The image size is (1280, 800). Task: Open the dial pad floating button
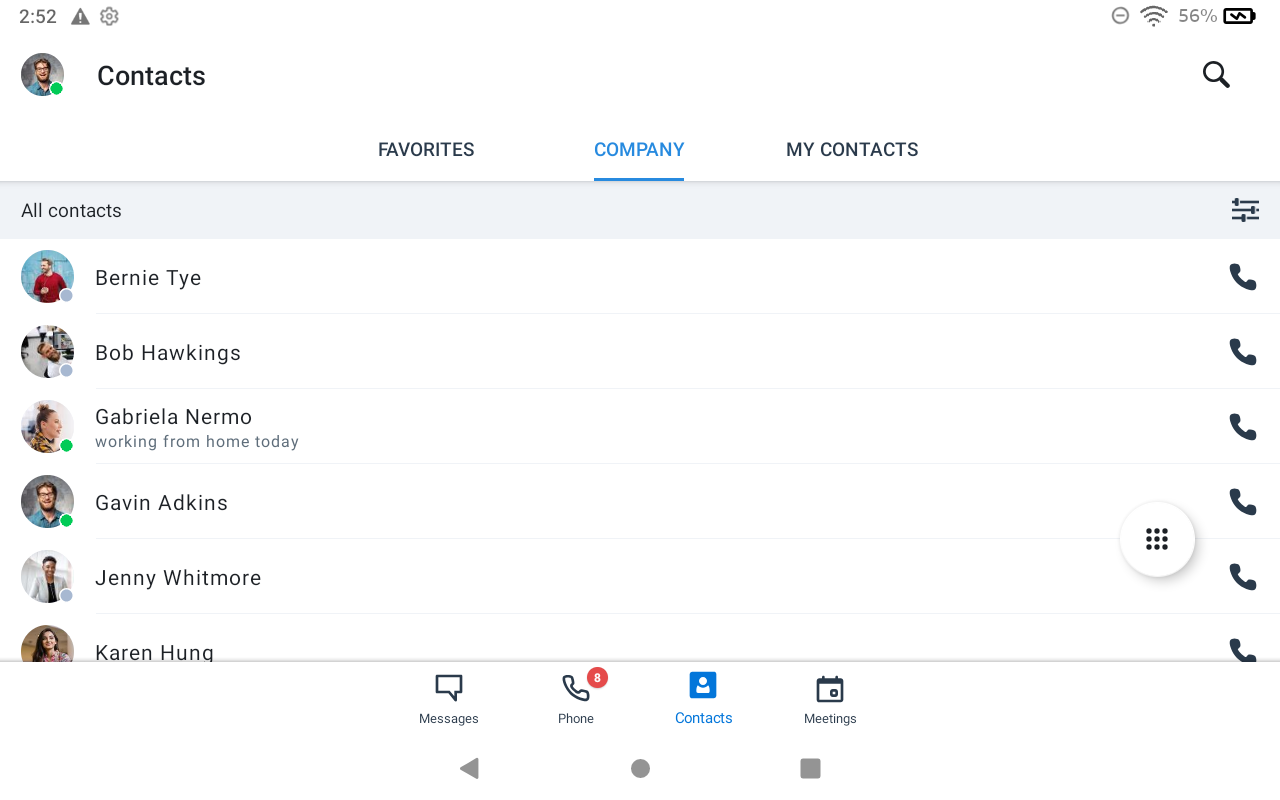point(1157,538)
